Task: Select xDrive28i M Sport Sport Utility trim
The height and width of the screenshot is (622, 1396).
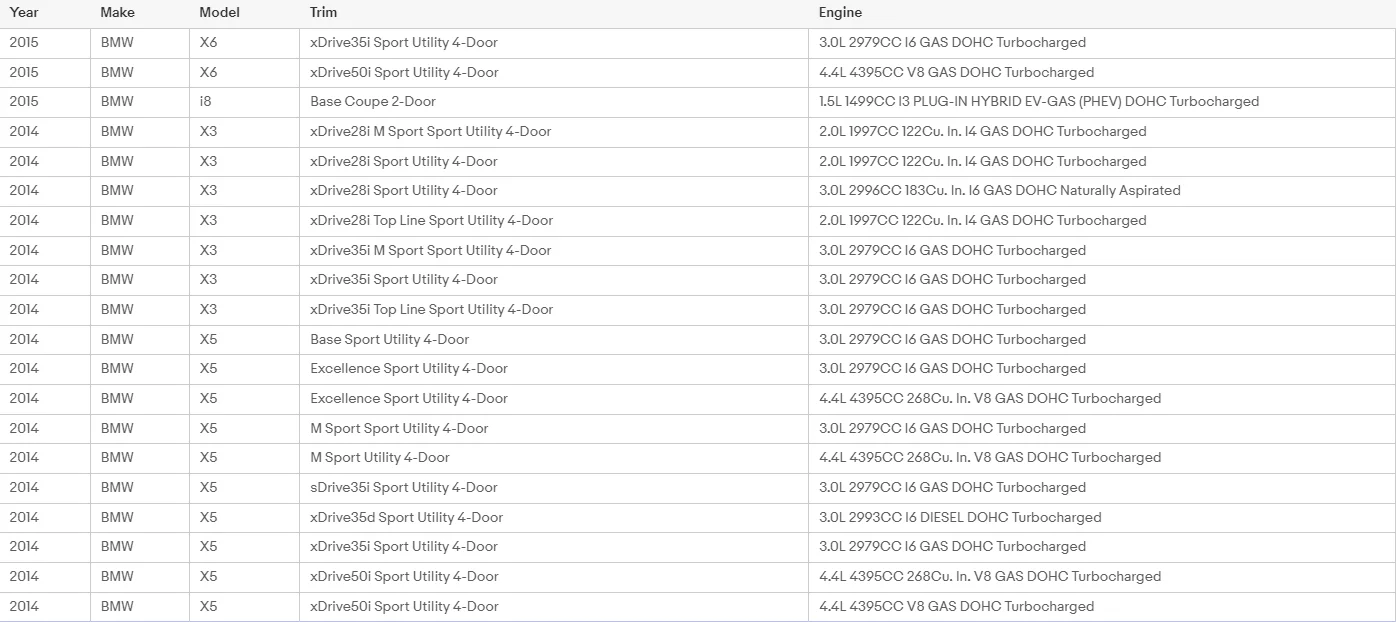Action: click(x=430, y=131)
